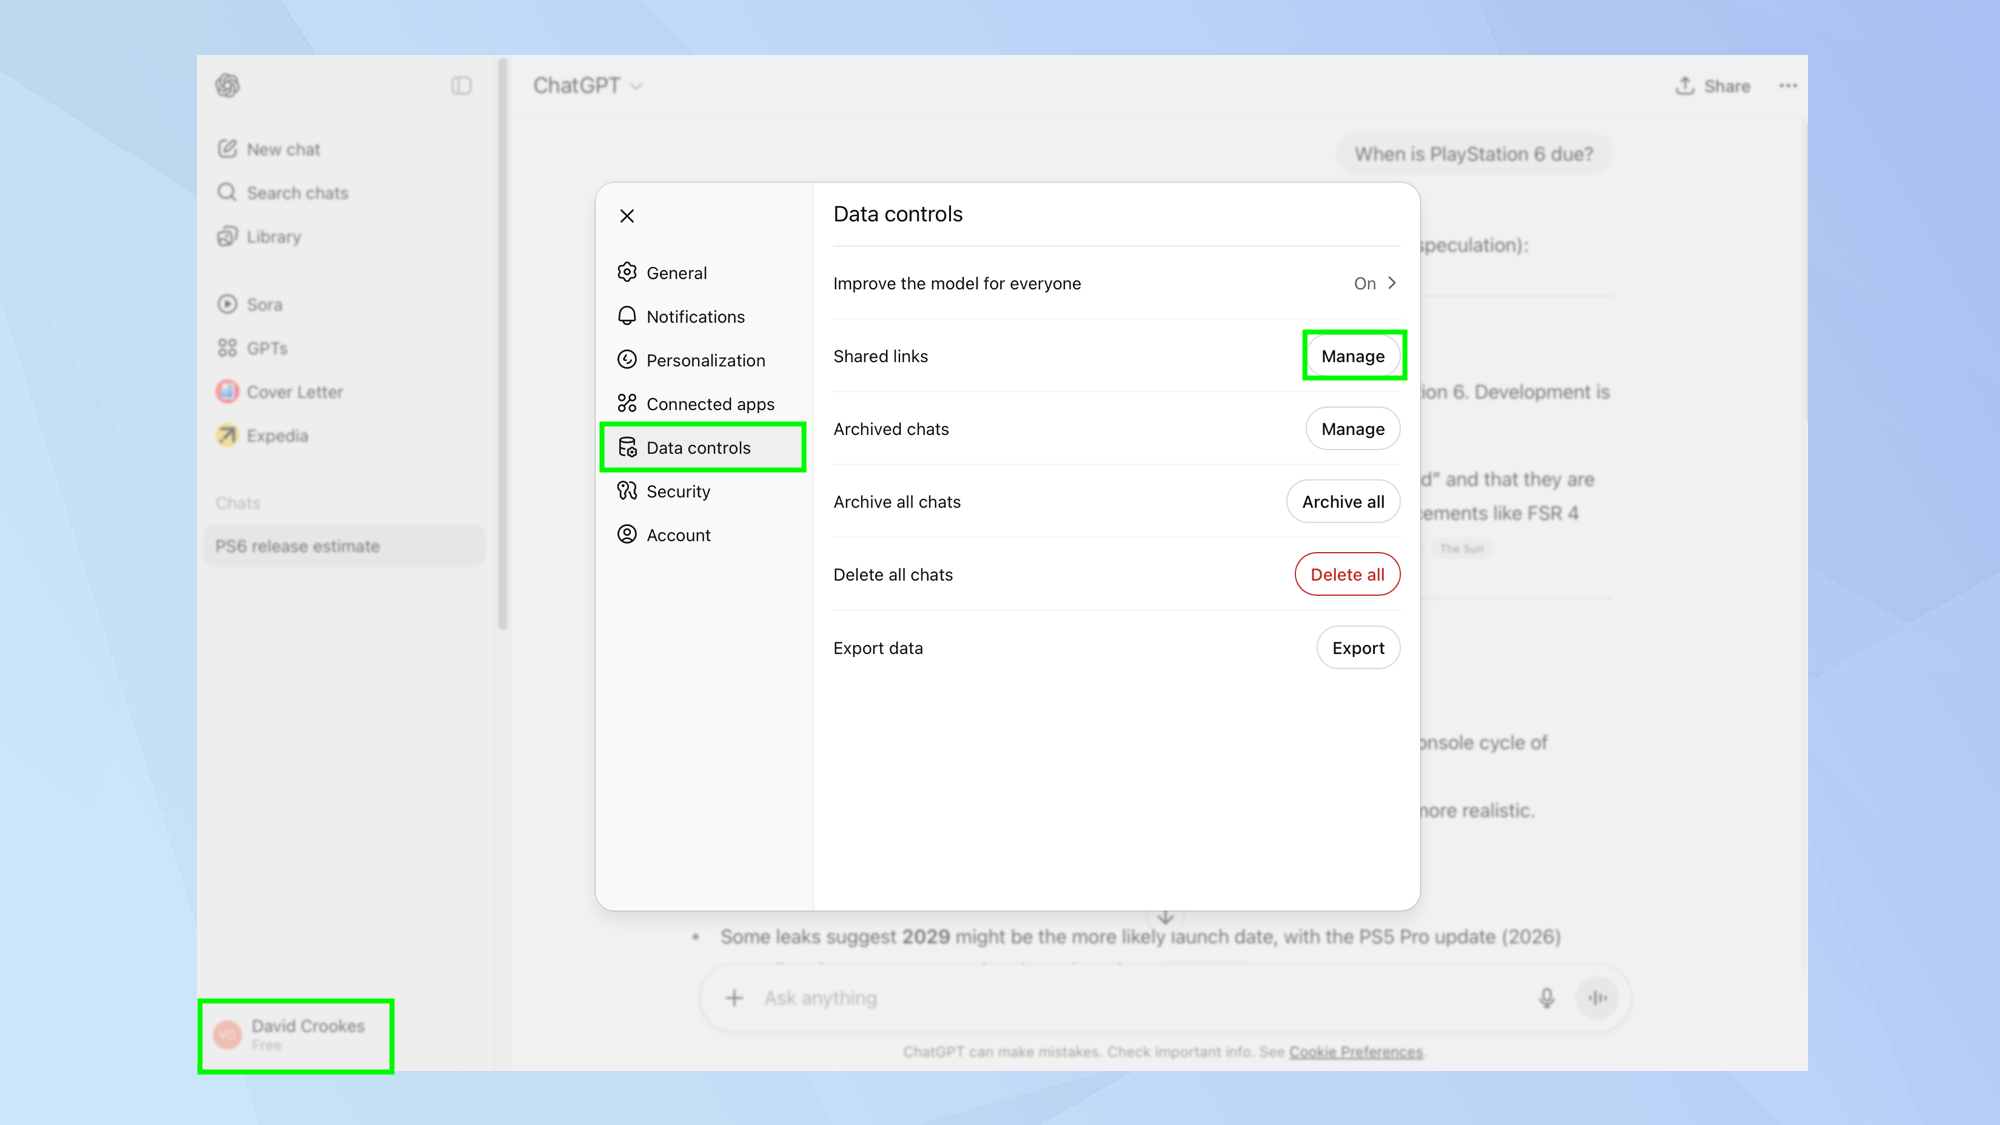
Task: Open Improve the model setting chevron
Action: (1391, 283)
